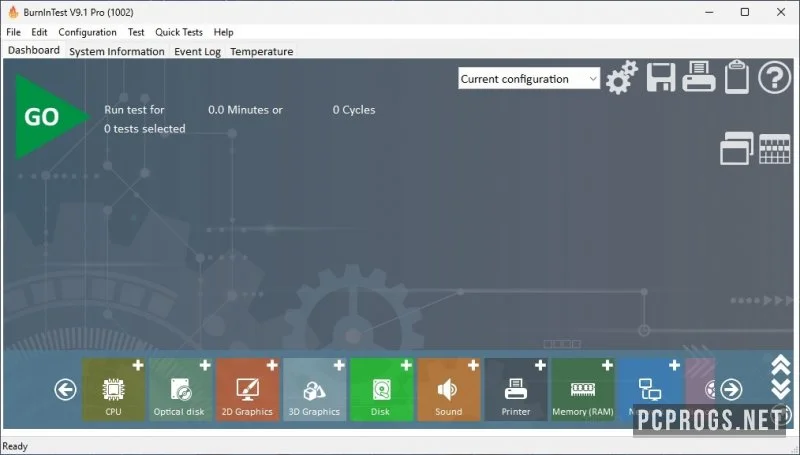Click the Ready status bar text
This screenshot has width=800, height=455.
pos(15,446)
